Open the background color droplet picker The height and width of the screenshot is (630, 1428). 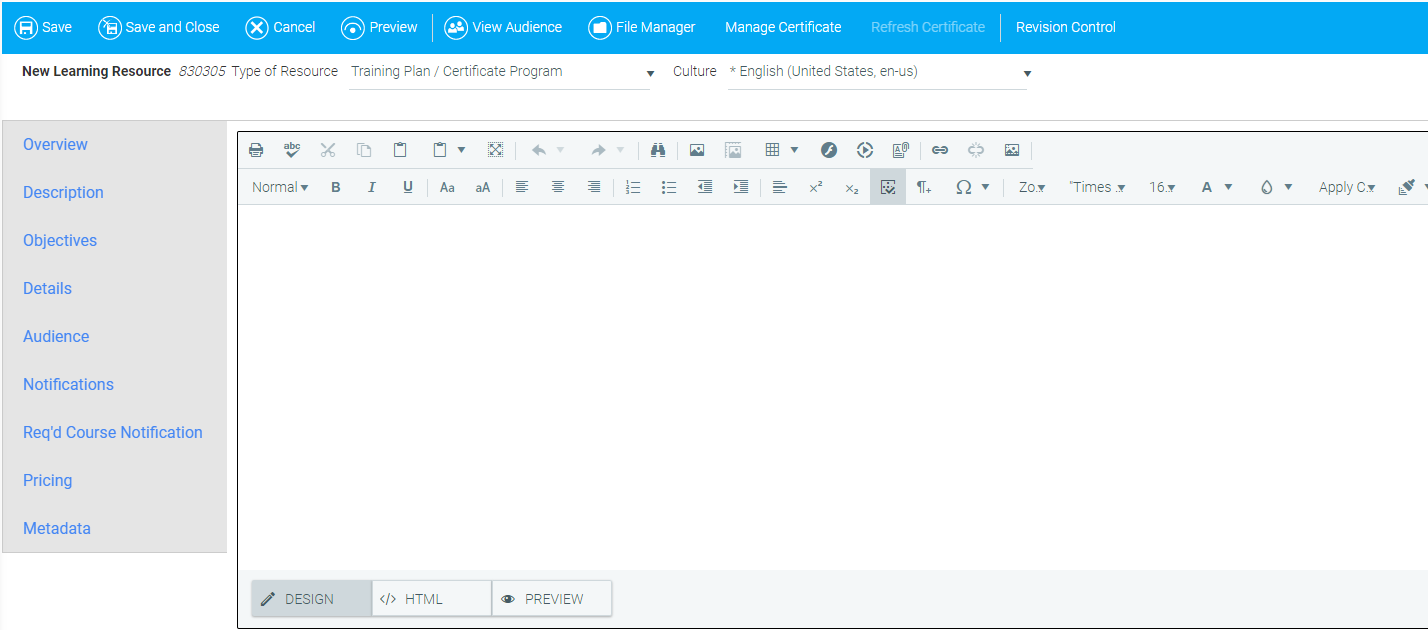point(1267,187)
